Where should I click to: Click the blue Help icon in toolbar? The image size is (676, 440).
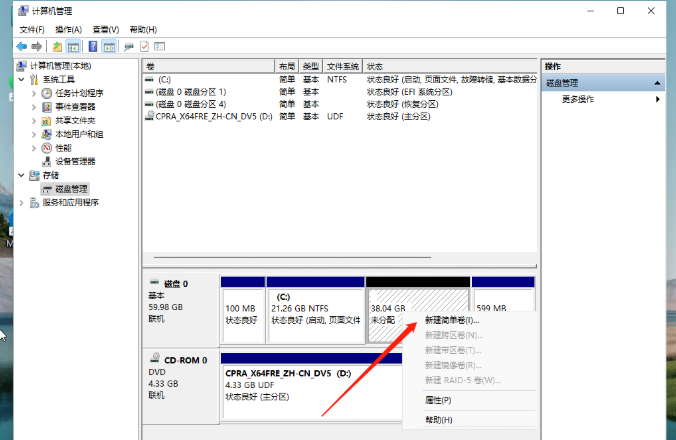pyautogui.click(x=93, y=46)
